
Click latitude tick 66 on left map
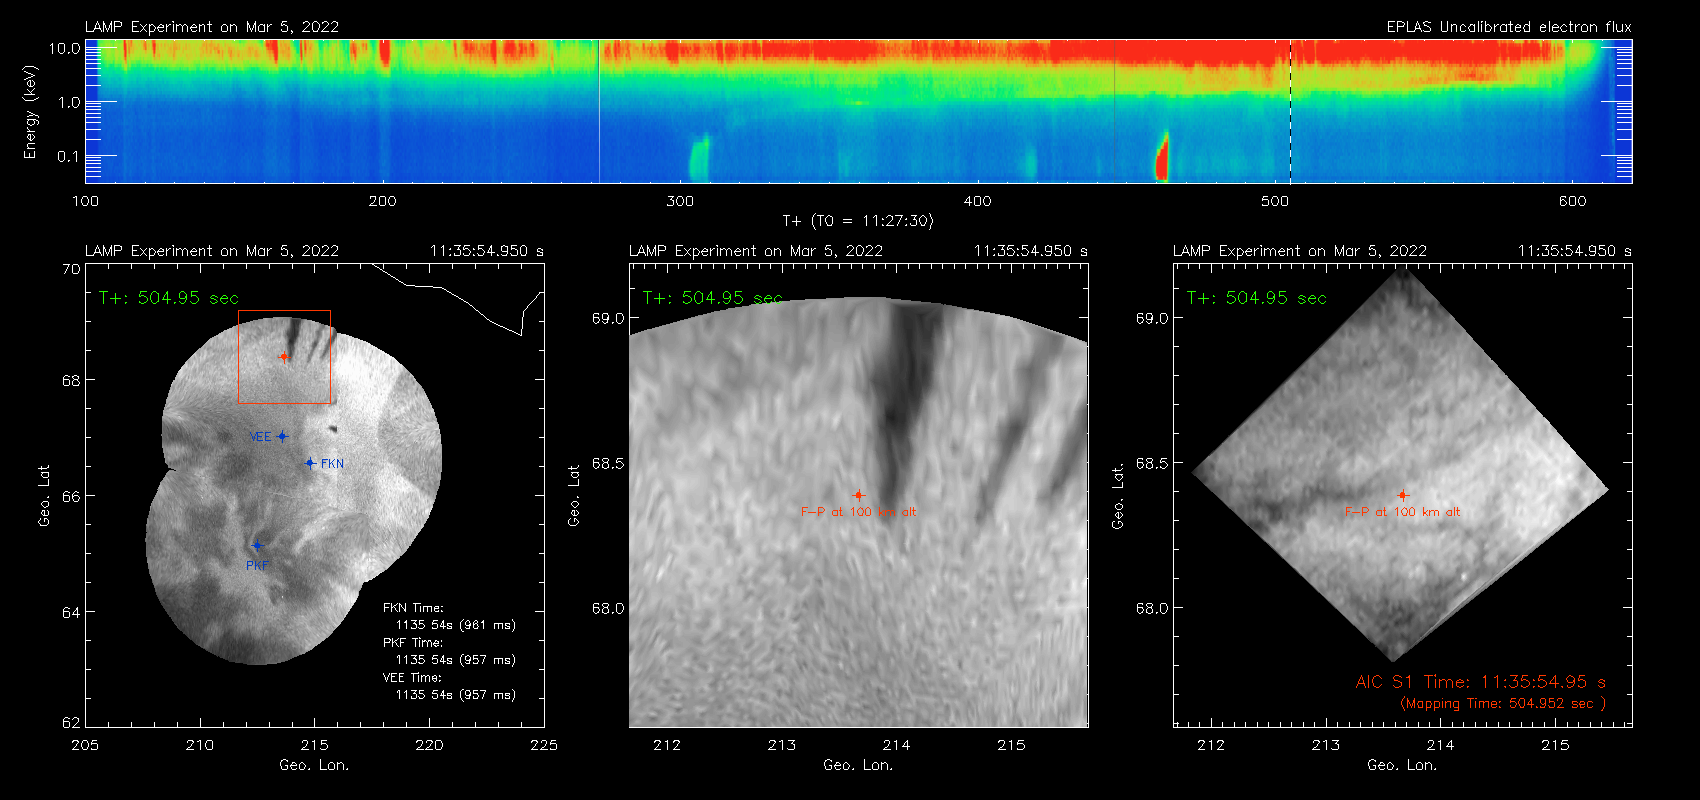(71, 496)
